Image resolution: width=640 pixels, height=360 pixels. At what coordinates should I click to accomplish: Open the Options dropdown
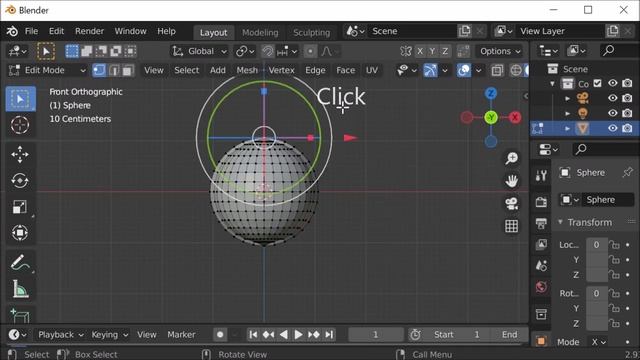pos(500,51)
